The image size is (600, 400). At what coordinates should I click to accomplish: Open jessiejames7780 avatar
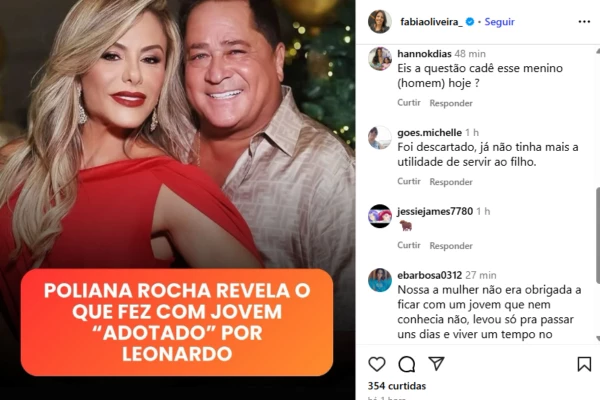coord(380,216)
